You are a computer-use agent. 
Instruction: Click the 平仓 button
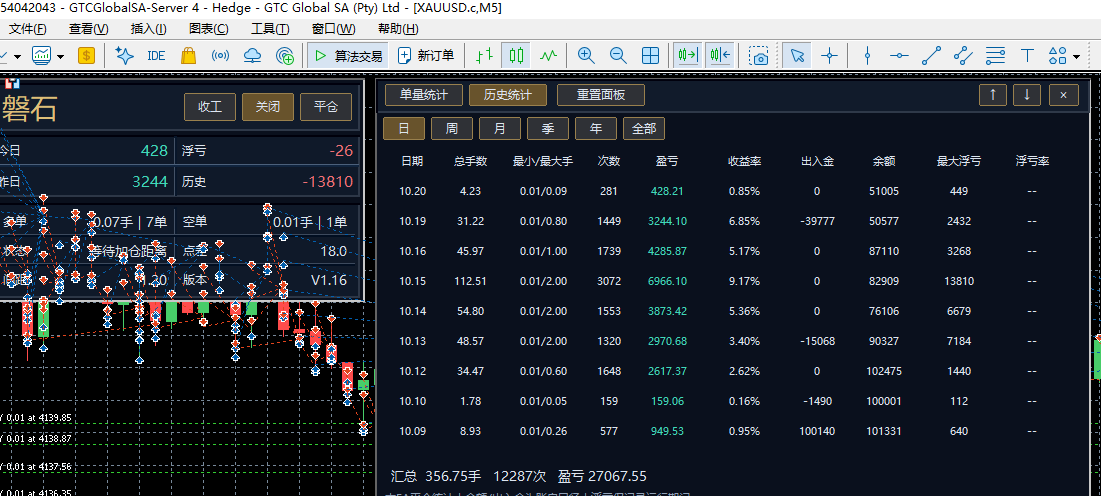click(x=326, y=107)
